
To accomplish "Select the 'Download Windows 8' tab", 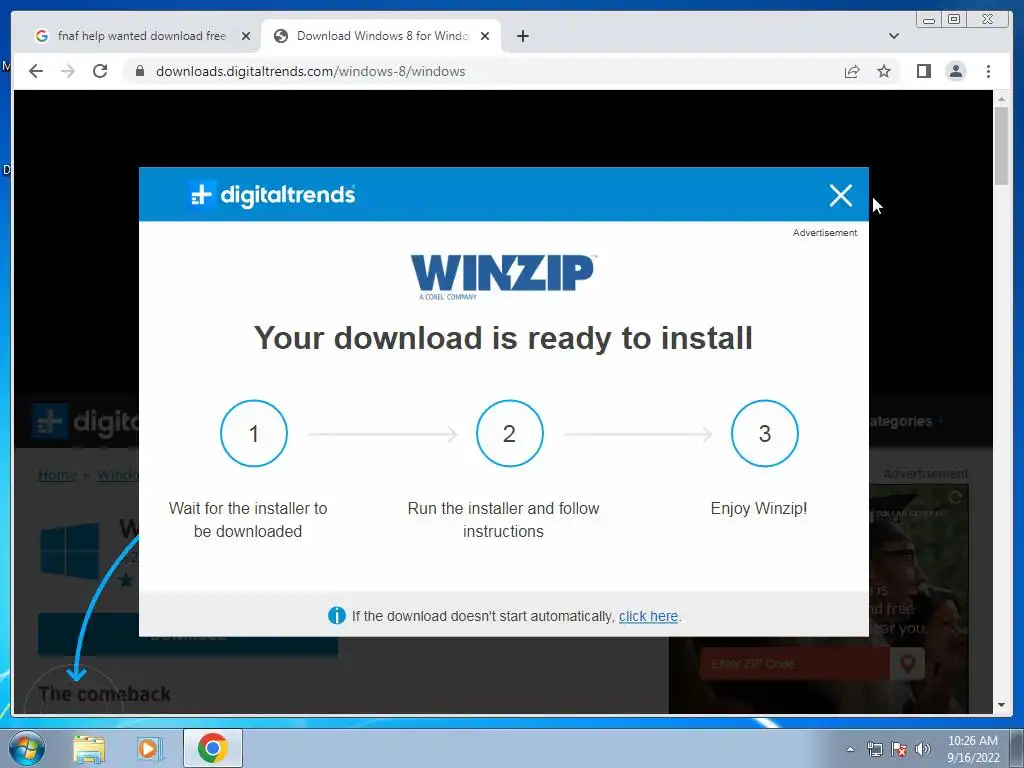I will (x=383, y=36).
